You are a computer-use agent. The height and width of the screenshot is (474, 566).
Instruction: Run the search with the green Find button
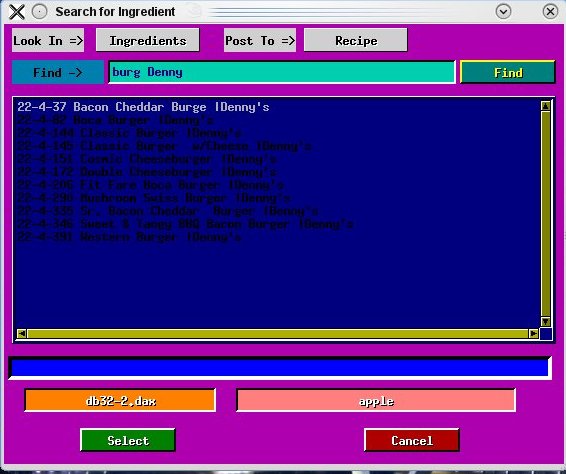pyautogui.click(x=508, y=73)
